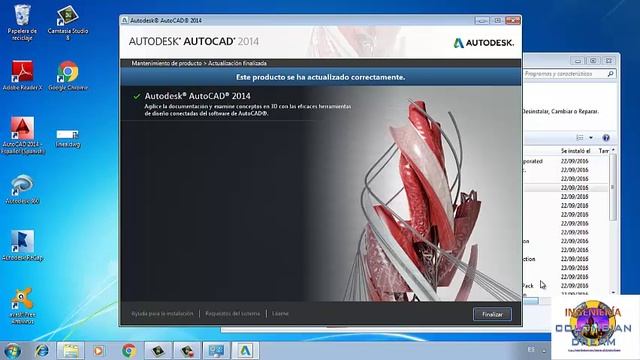Select the Camtasia Studio 8 desktop shortcut
Image resolution: width=640 pixels, height=360 pixels.
[x=68, y=22]
